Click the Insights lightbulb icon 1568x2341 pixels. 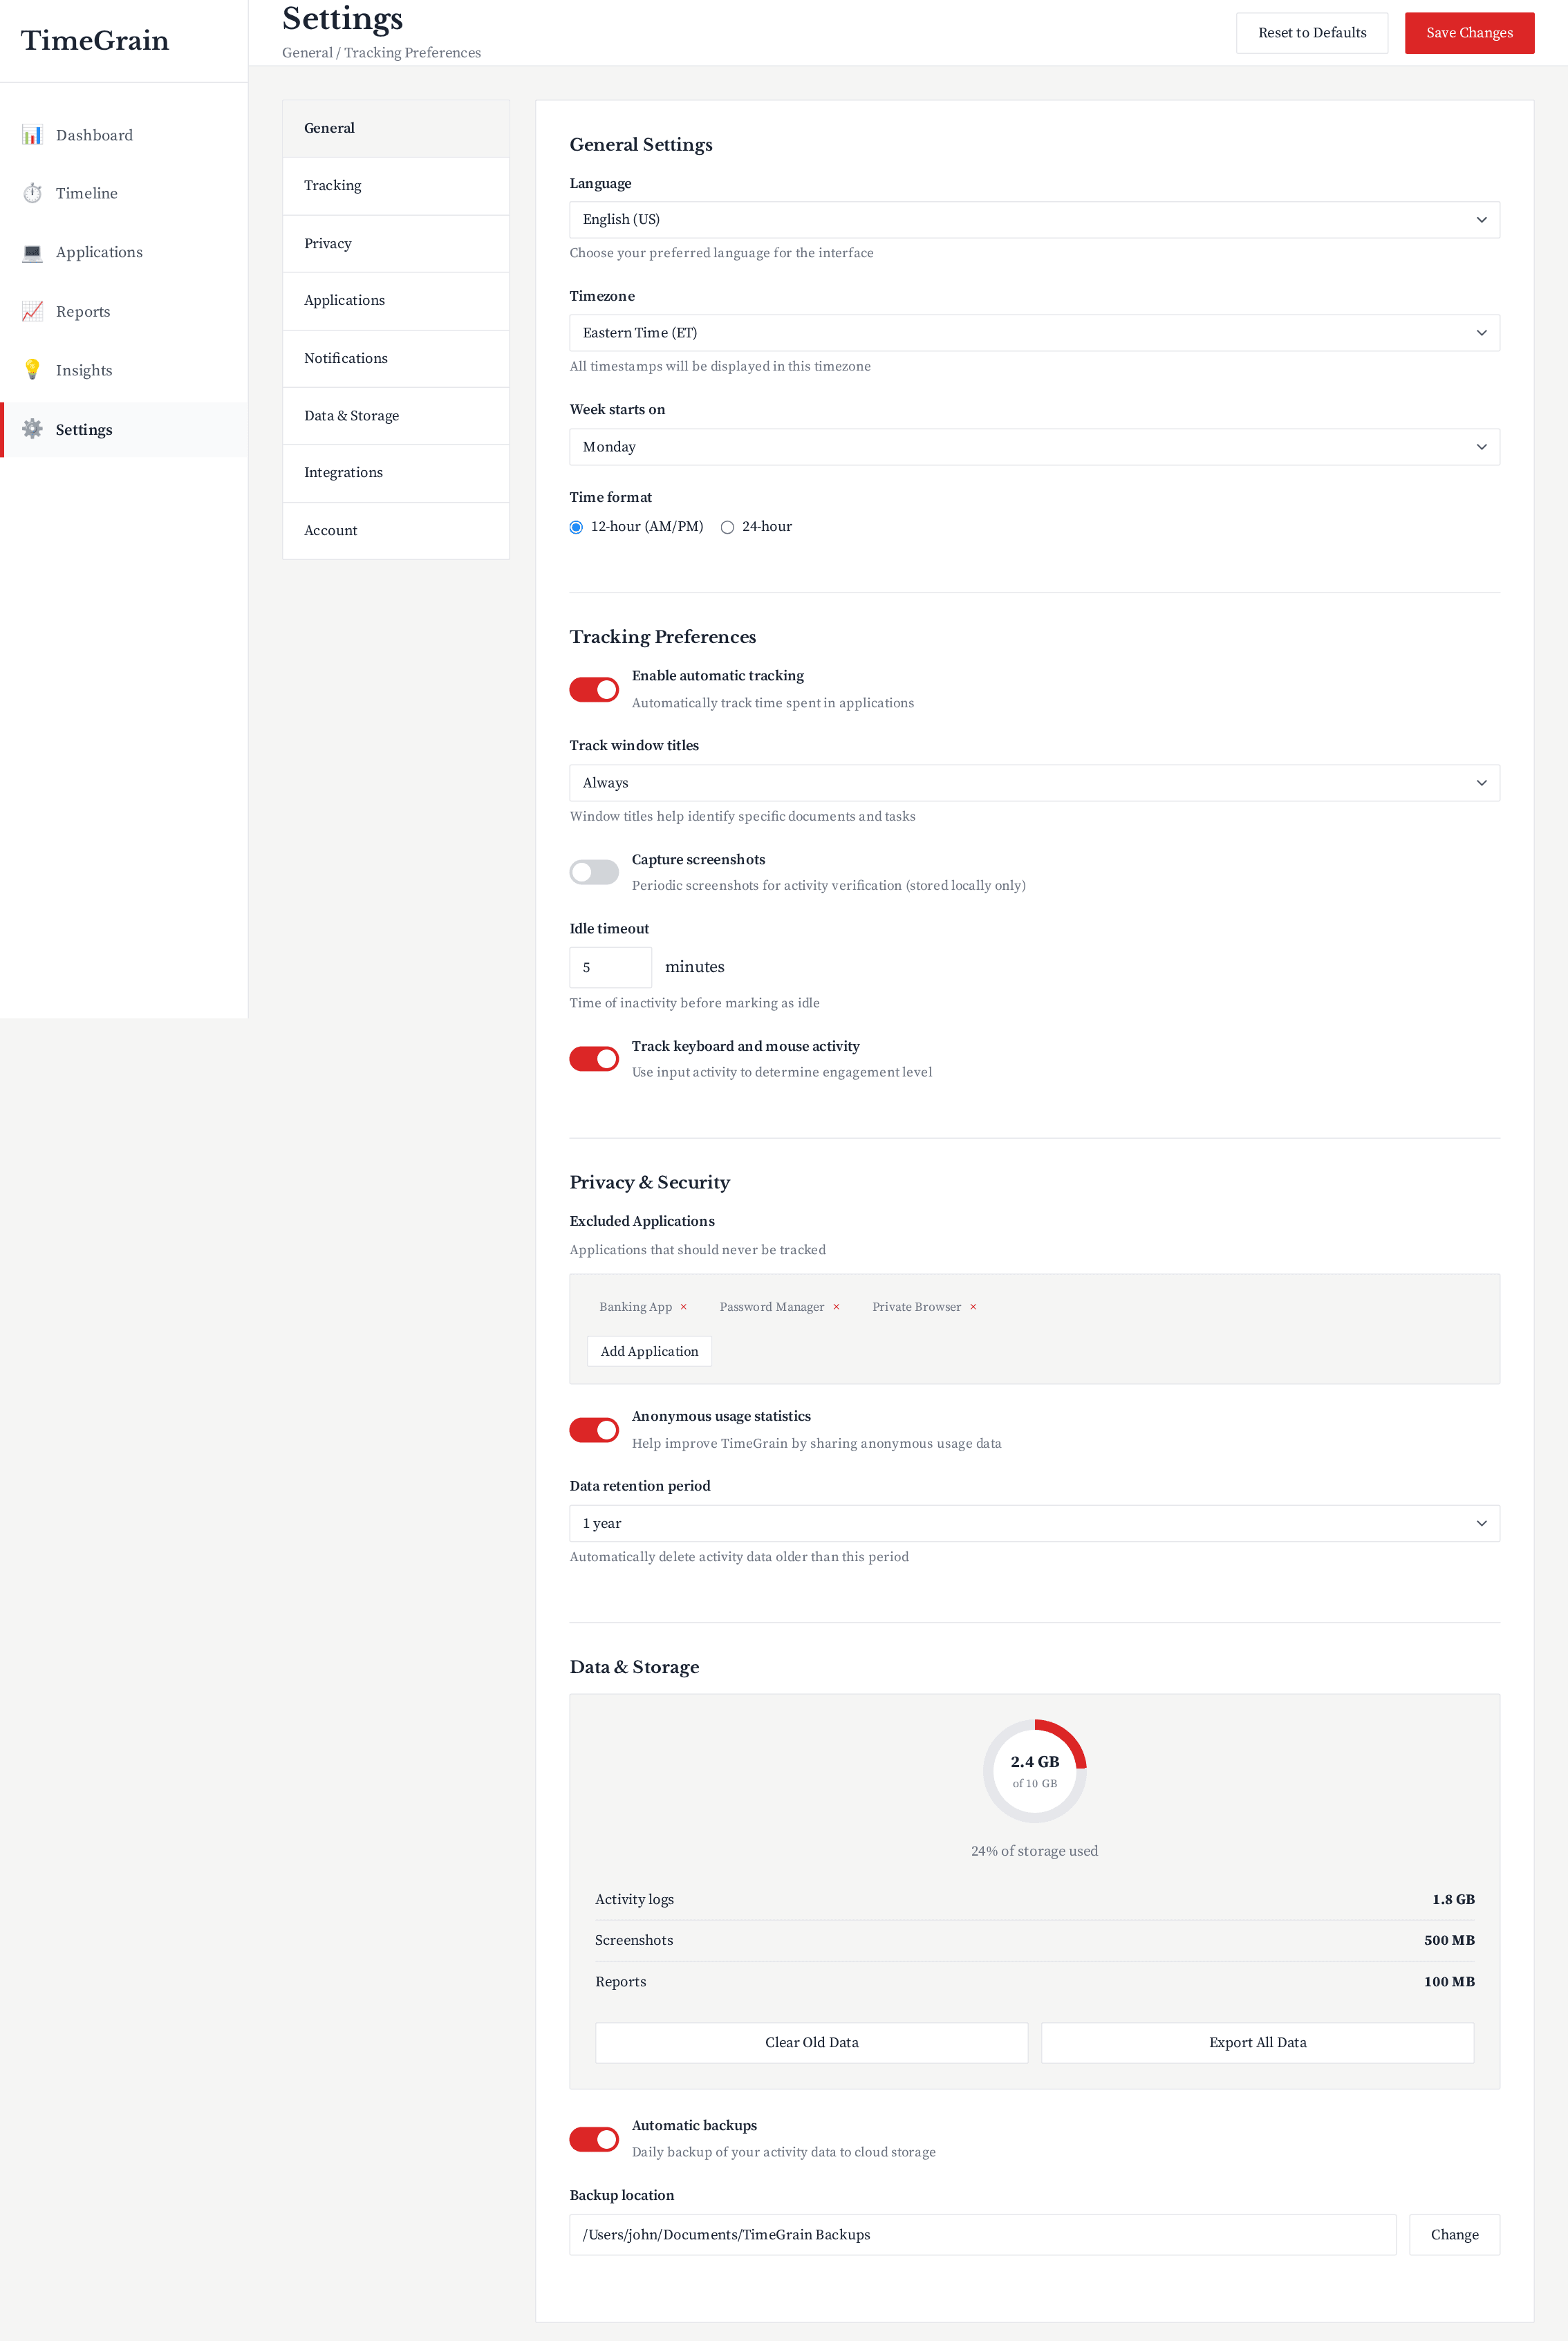(x=32, y=370)
